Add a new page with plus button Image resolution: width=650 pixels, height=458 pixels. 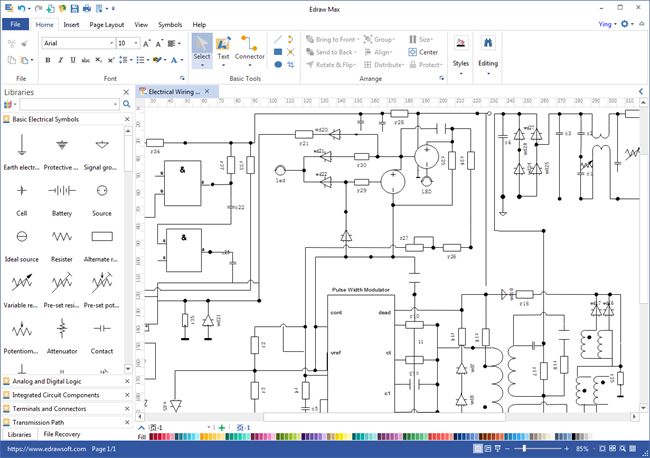tap(222, 427)
